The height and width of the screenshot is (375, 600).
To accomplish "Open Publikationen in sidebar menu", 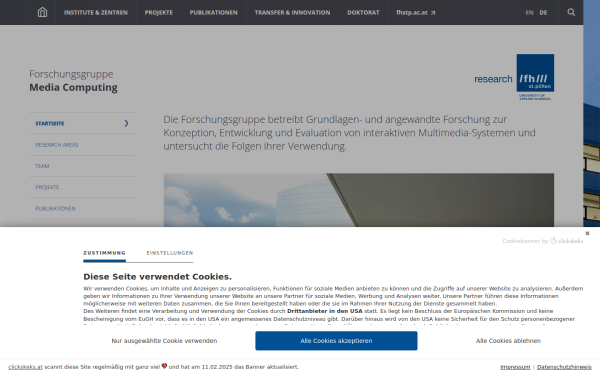I will [82, 208].
